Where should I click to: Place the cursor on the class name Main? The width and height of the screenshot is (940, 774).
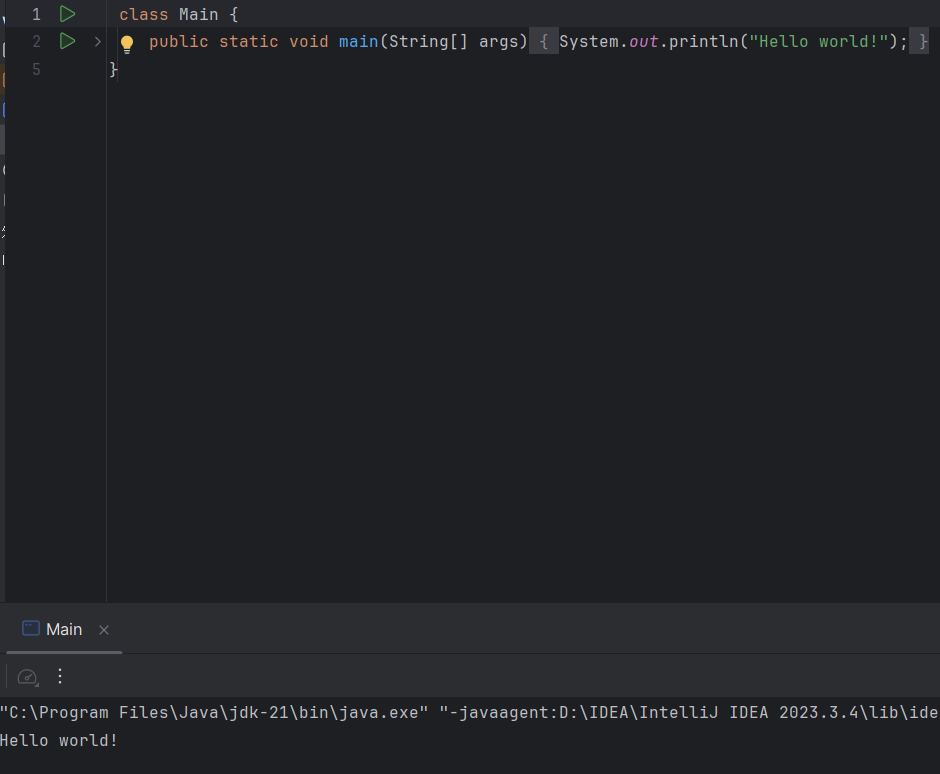(198, 15)
